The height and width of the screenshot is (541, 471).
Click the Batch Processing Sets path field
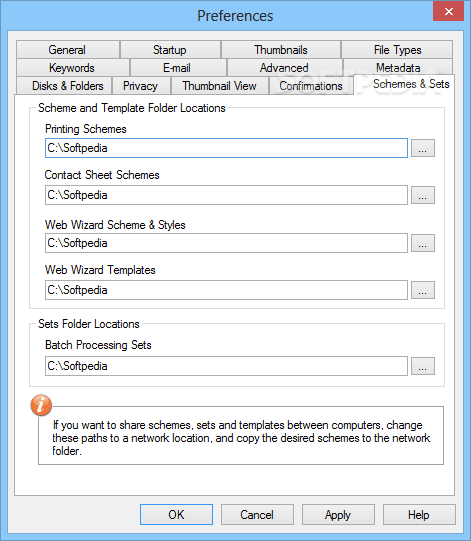pyautogui.click(x=226, y=366)
